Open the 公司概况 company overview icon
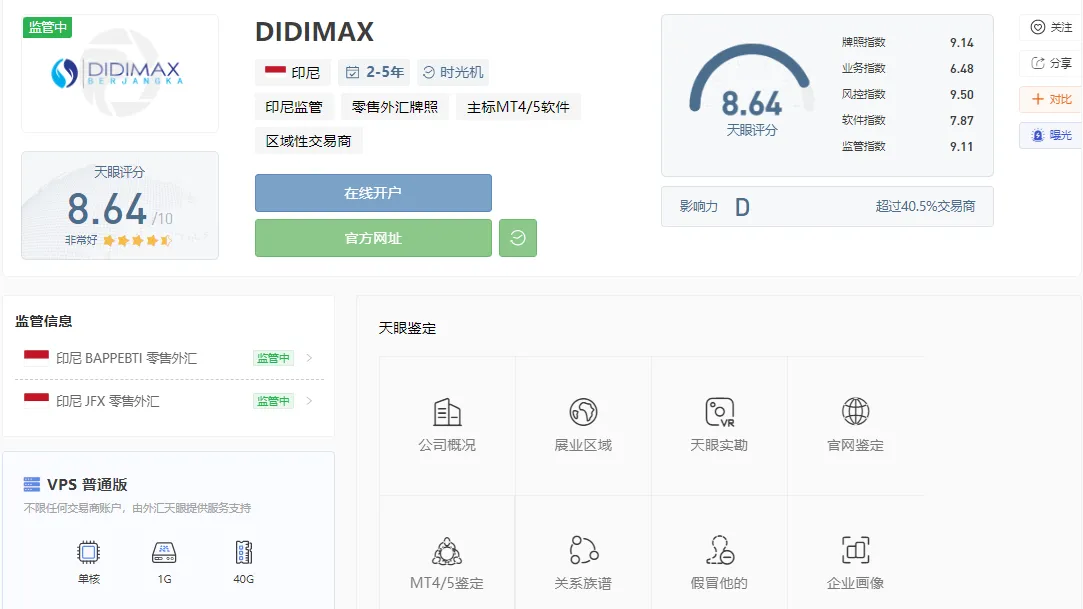This screenshot has width=1083, height=609. pyautogui.click(x=447, y=412)
